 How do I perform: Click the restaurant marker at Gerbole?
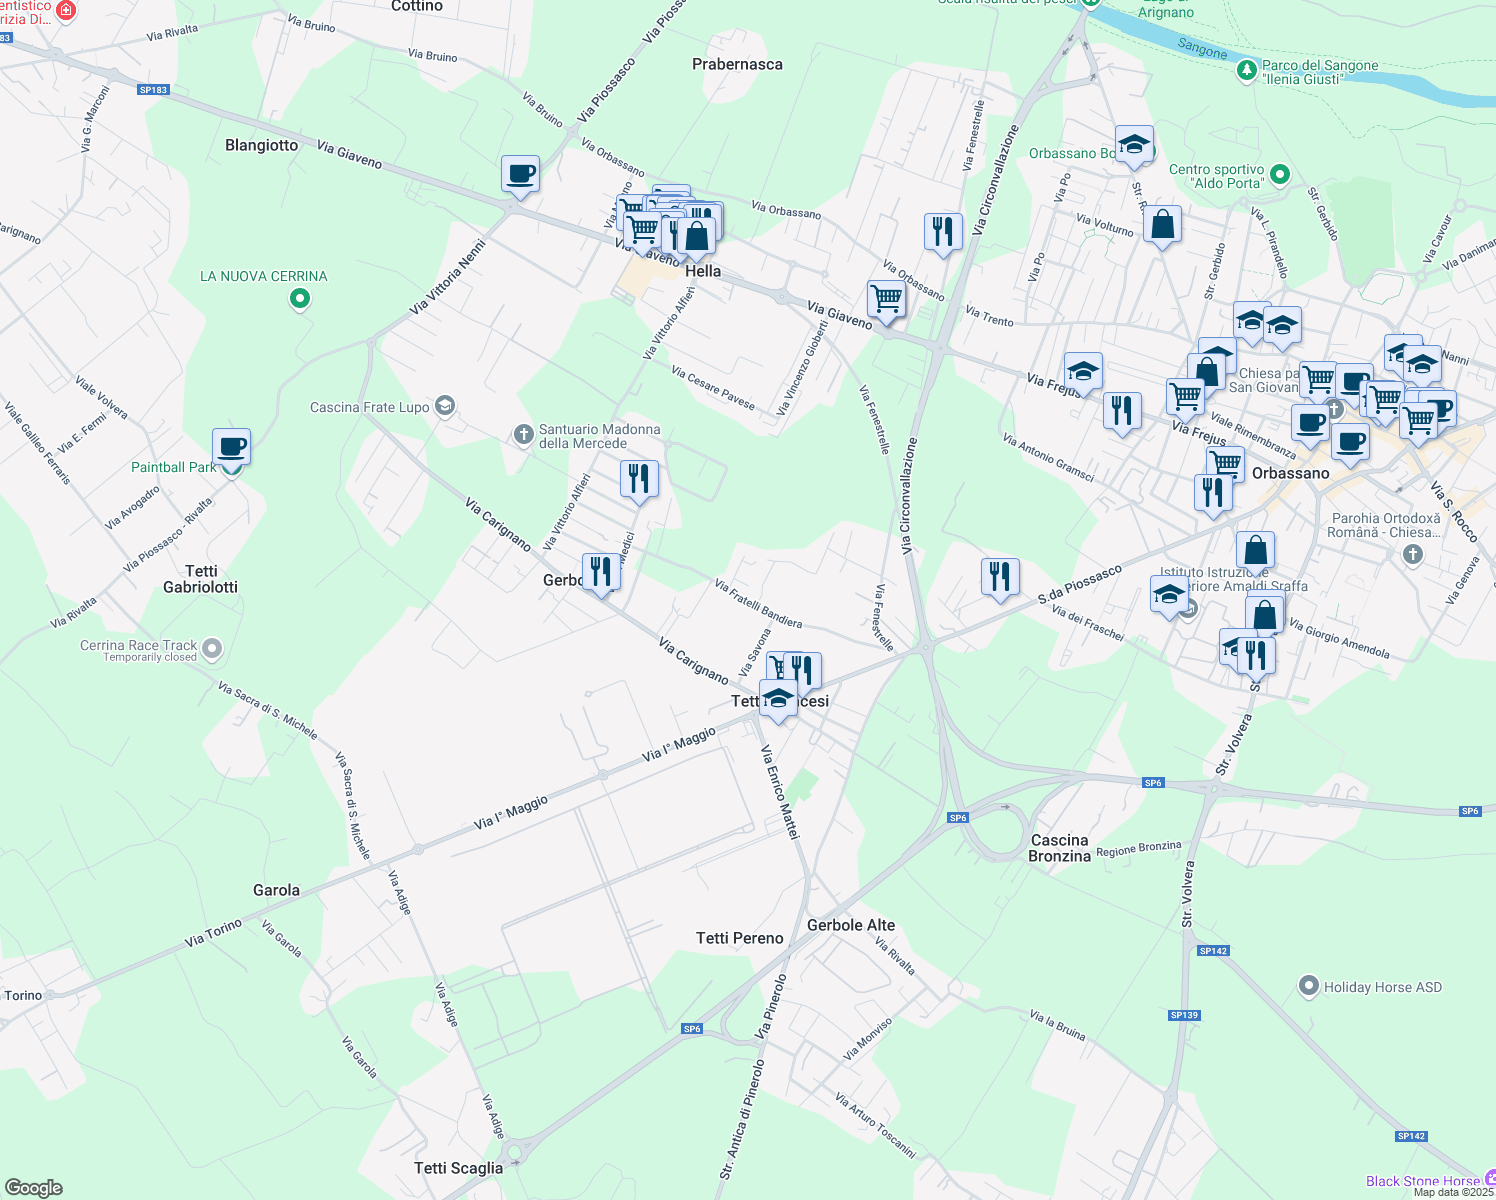[x=601, y=573]
